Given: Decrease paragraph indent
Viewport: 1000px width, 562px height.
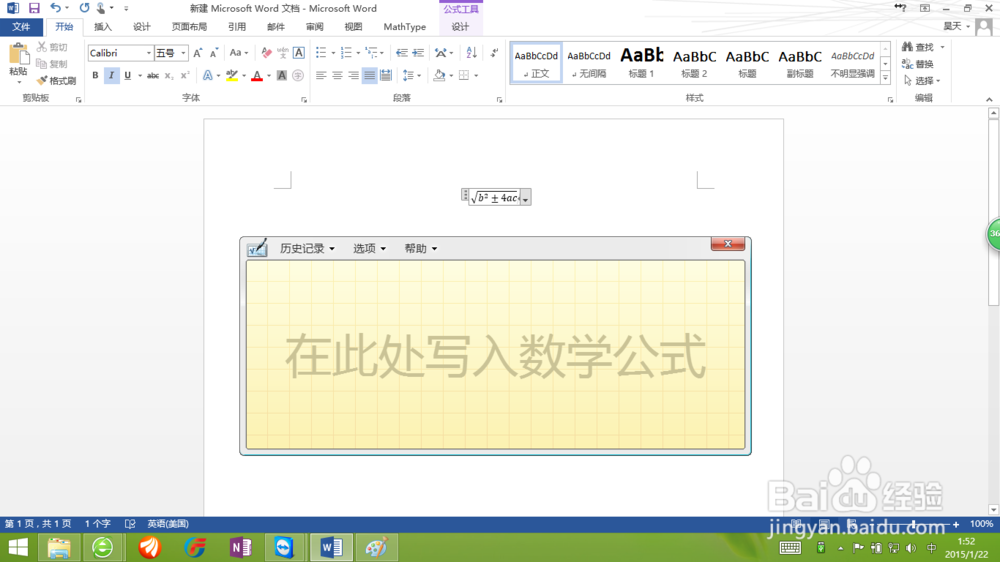Looking at the screenshot, I should click(402, 53).
